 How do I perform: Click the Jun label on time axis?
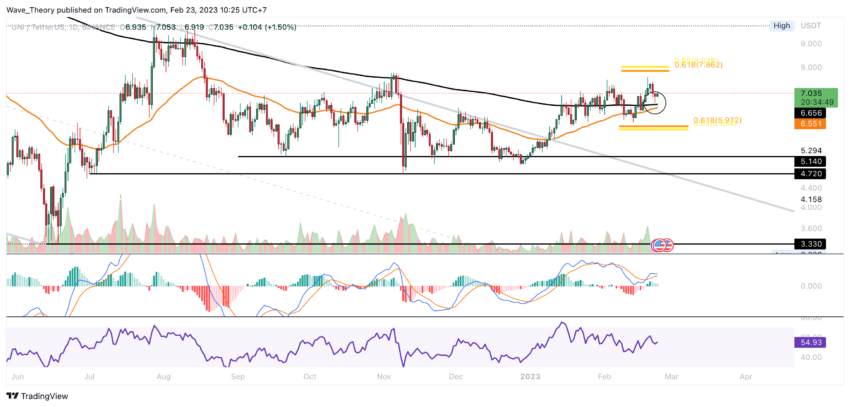click(x=18, y=375)
